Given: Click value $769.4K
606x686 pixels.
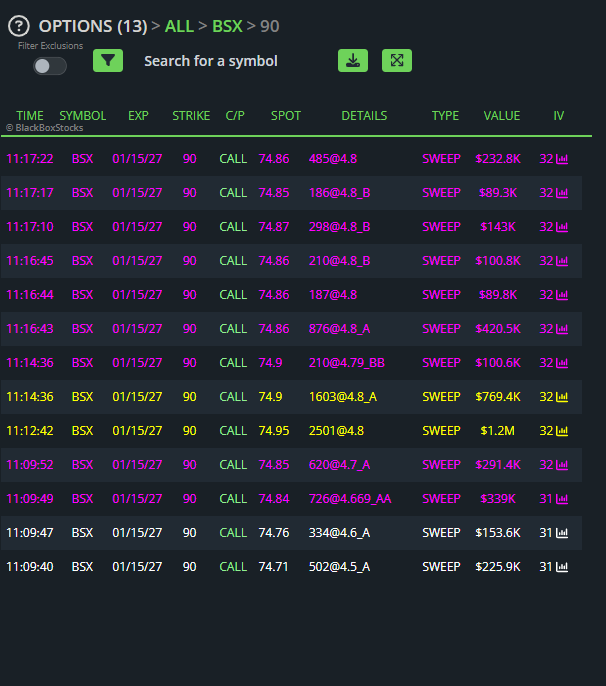Looking at the screenshot, I should (498, 397).
